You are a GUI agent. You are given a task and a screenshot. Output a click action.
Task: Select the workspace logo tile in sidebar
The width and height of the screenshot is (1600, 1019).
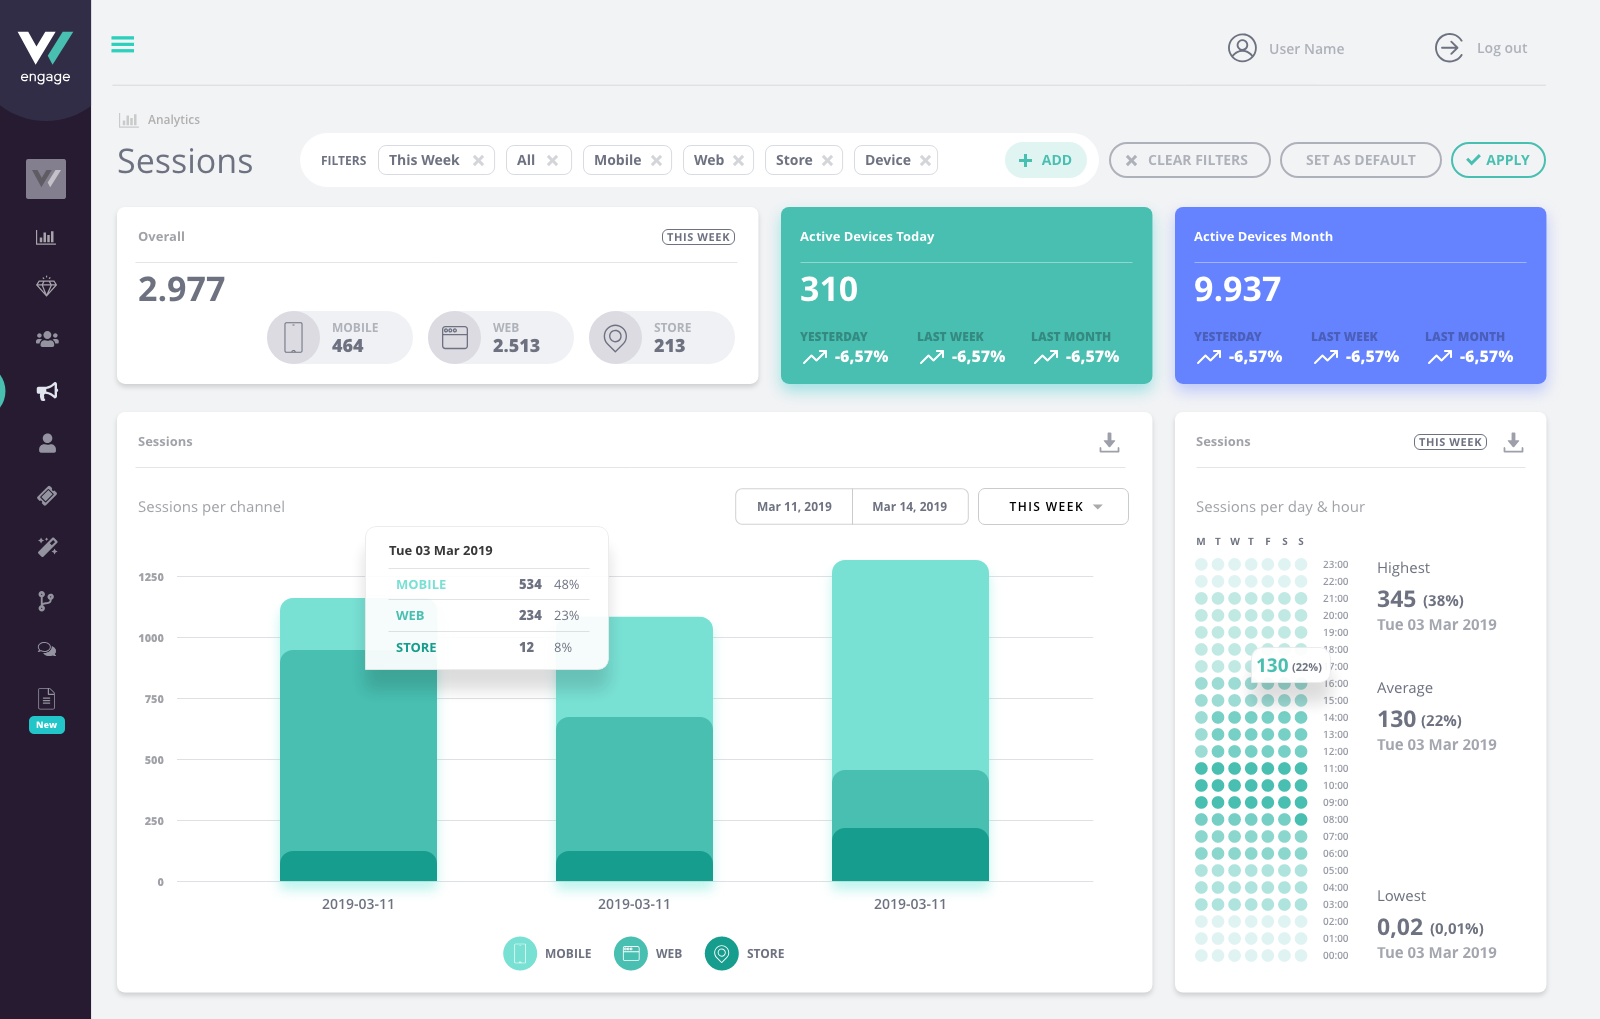pos(46,179)
